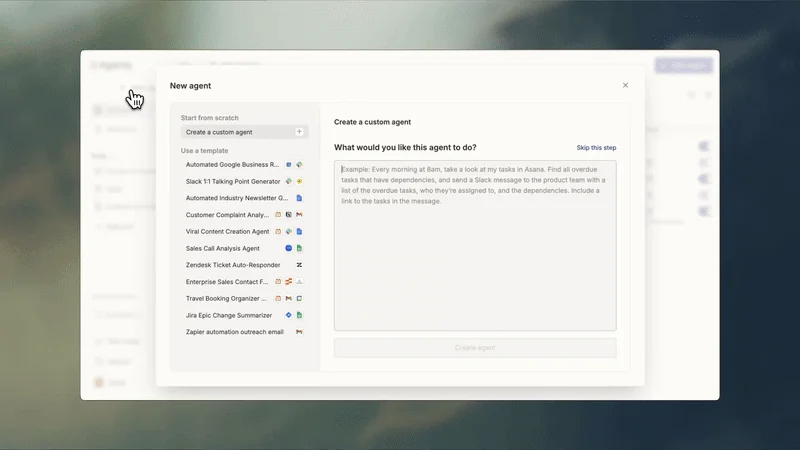
Task: Click Google Docs icon on Industry Newsletter row
Action: pyautogui.click(x=299, y=198)
